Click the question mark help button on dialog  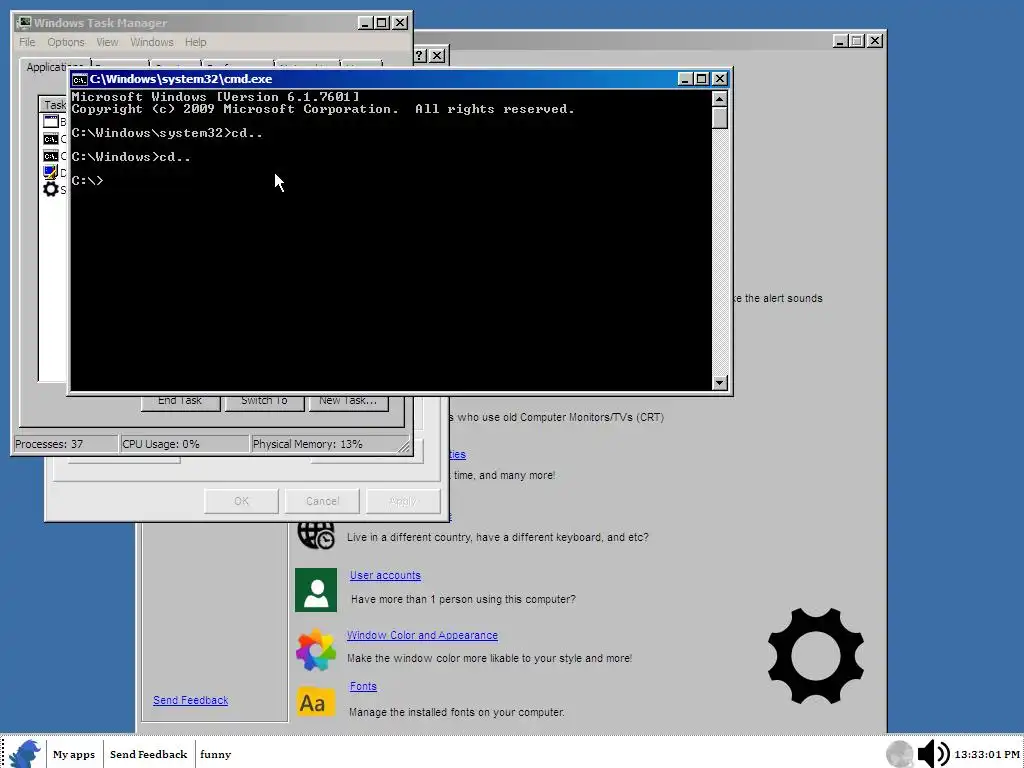pos(420,56)
